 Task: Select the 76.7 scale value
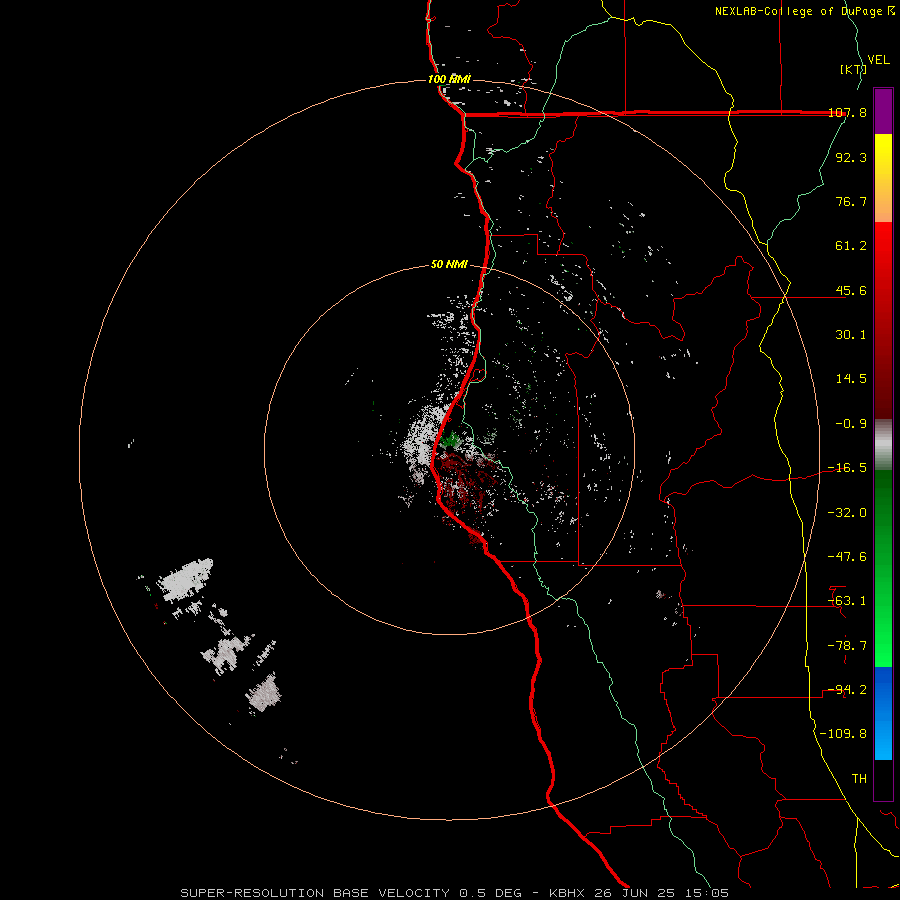851,201
